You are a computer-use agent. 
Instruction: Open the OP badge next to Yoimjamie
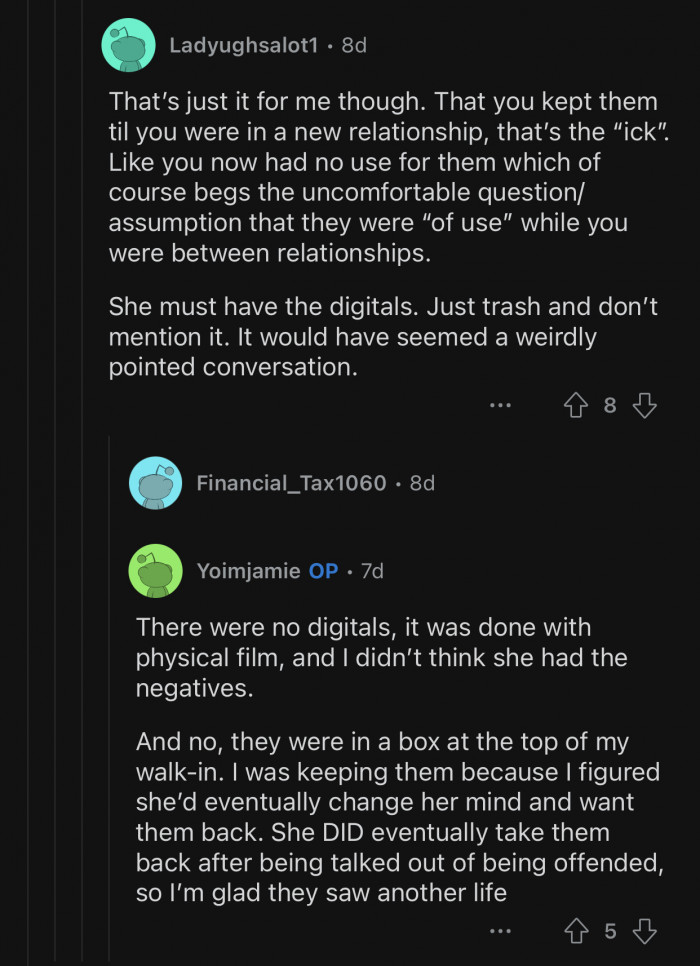(x=322, y=570)
